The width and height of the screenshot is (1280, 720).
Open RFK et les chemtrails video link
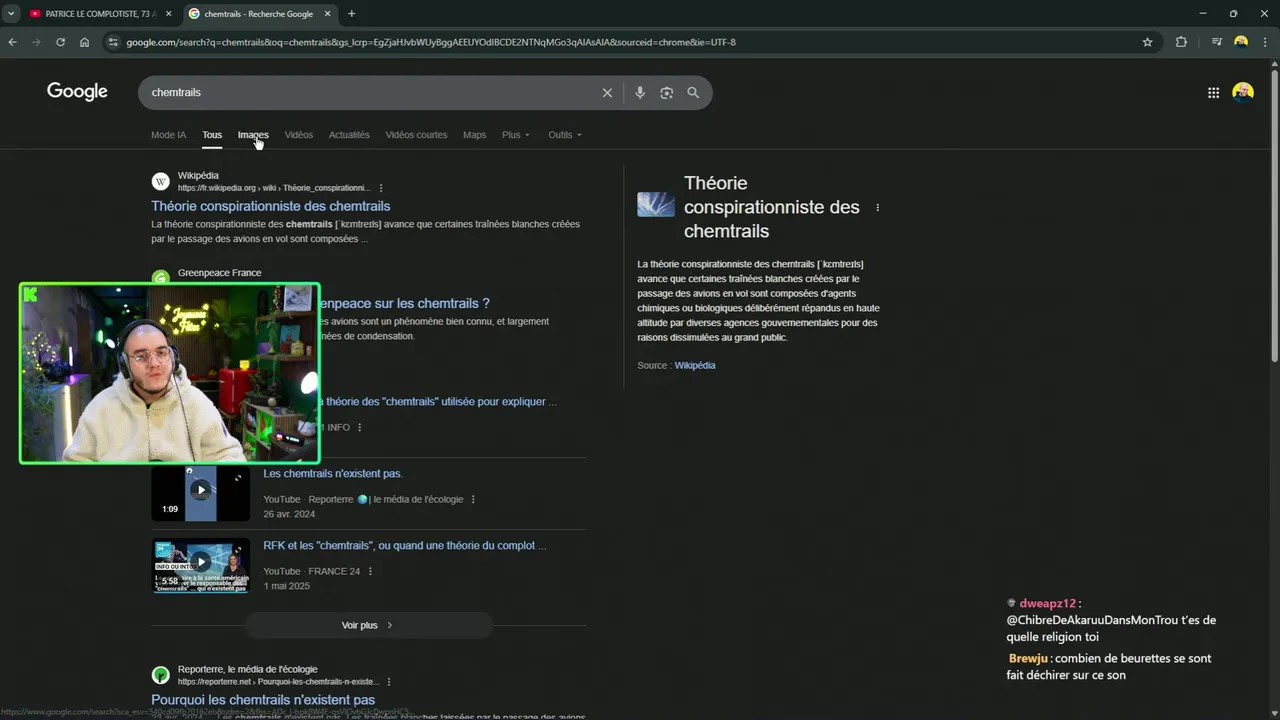click(405, 546)
